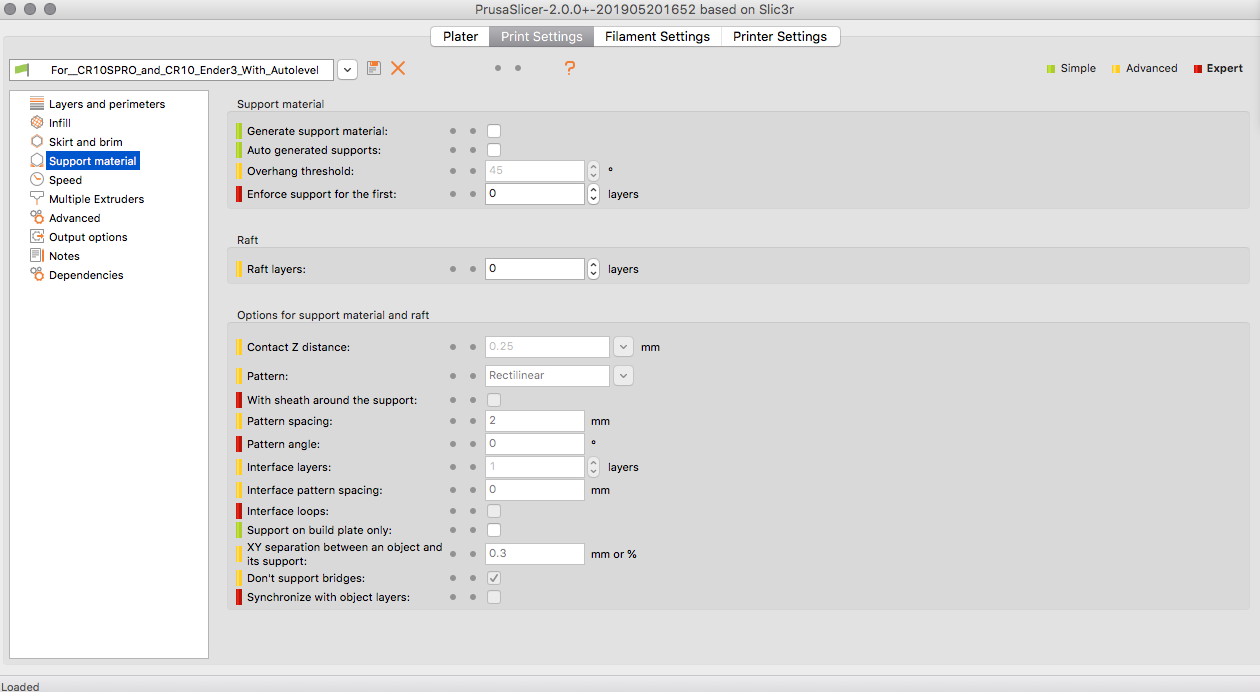Uncheck Don't support bridges
Image resolution: width=1260 pixels, height=692 pixels.
tap(493, 577)
